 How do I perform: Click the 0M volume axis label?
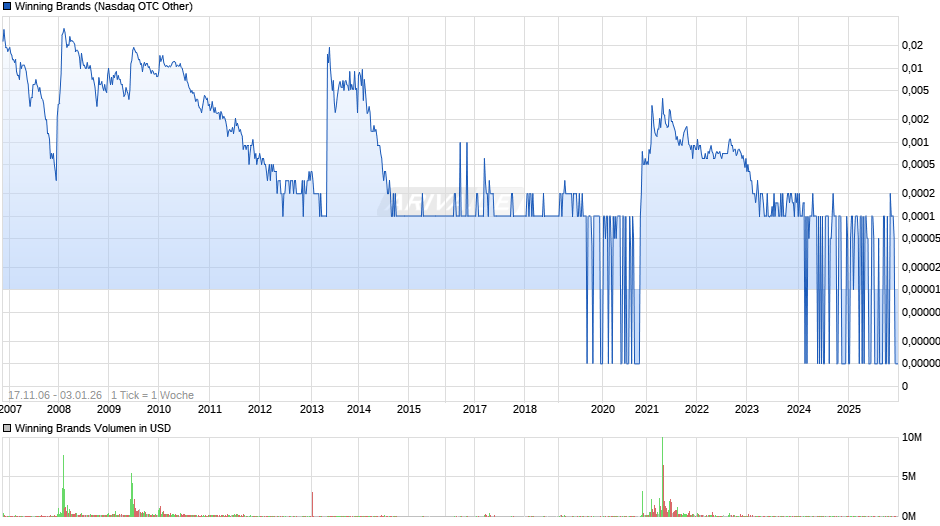[x=909, y=516]
